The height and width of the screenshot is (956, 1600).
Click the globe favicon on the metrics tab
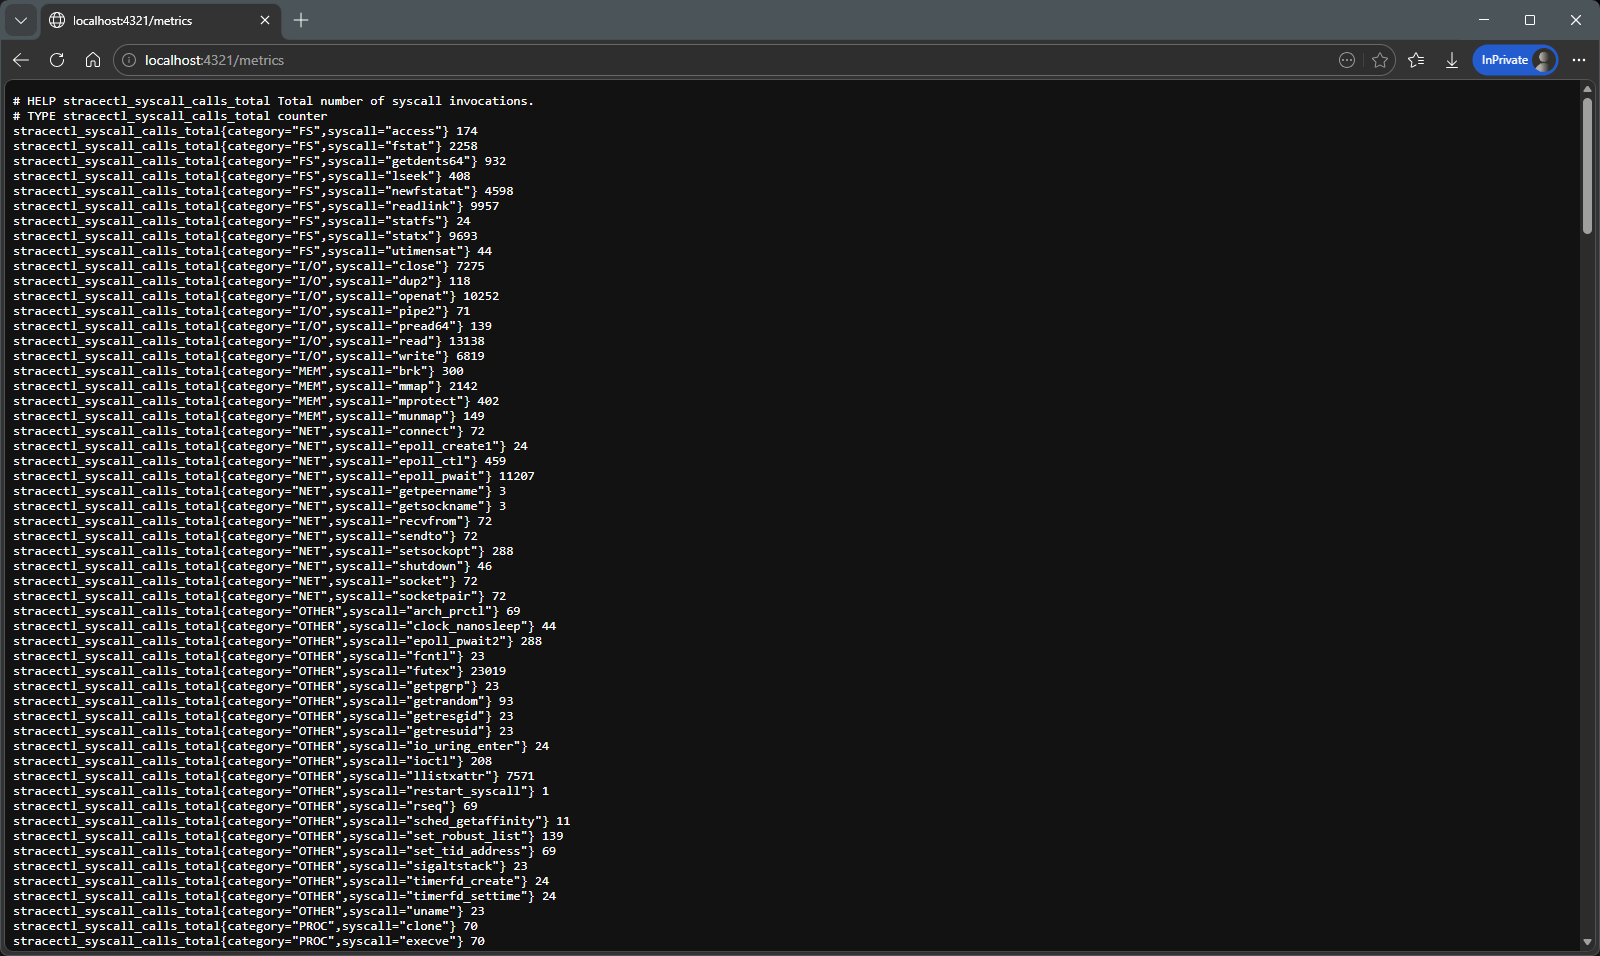pyautogui.click(x=57, y=19)
